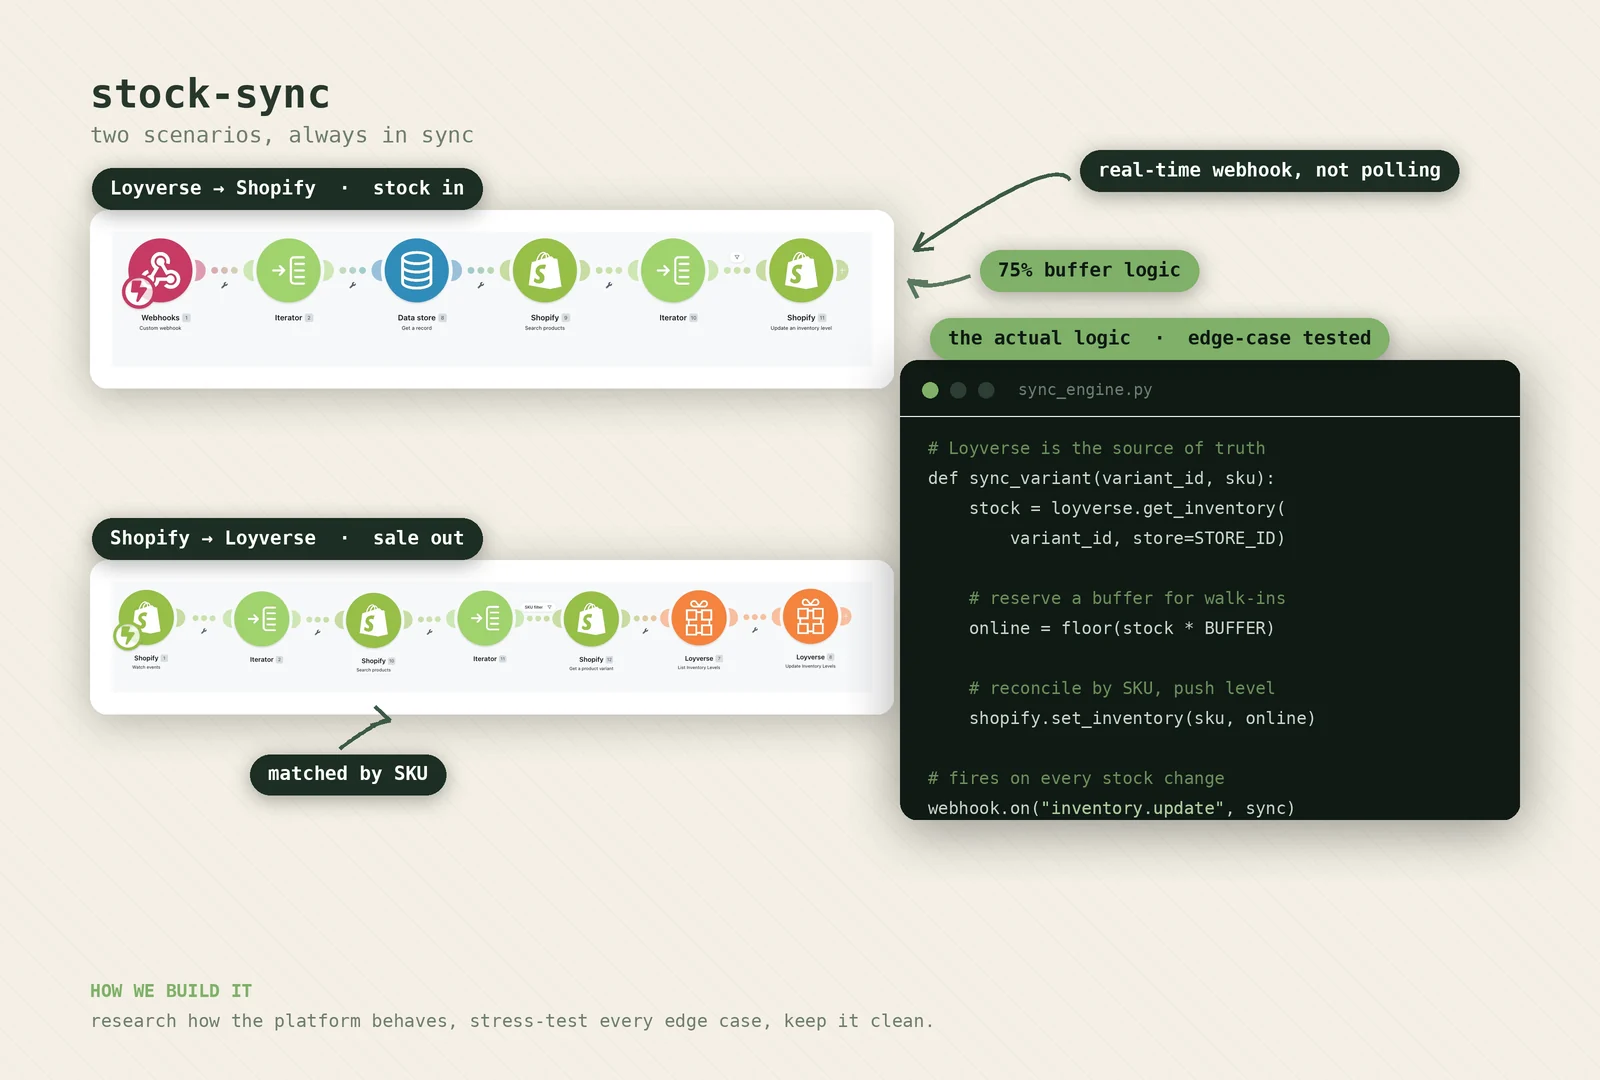Click comment reconcile by SKU, push level
1600x1080 pixels.
[1122, 688]
